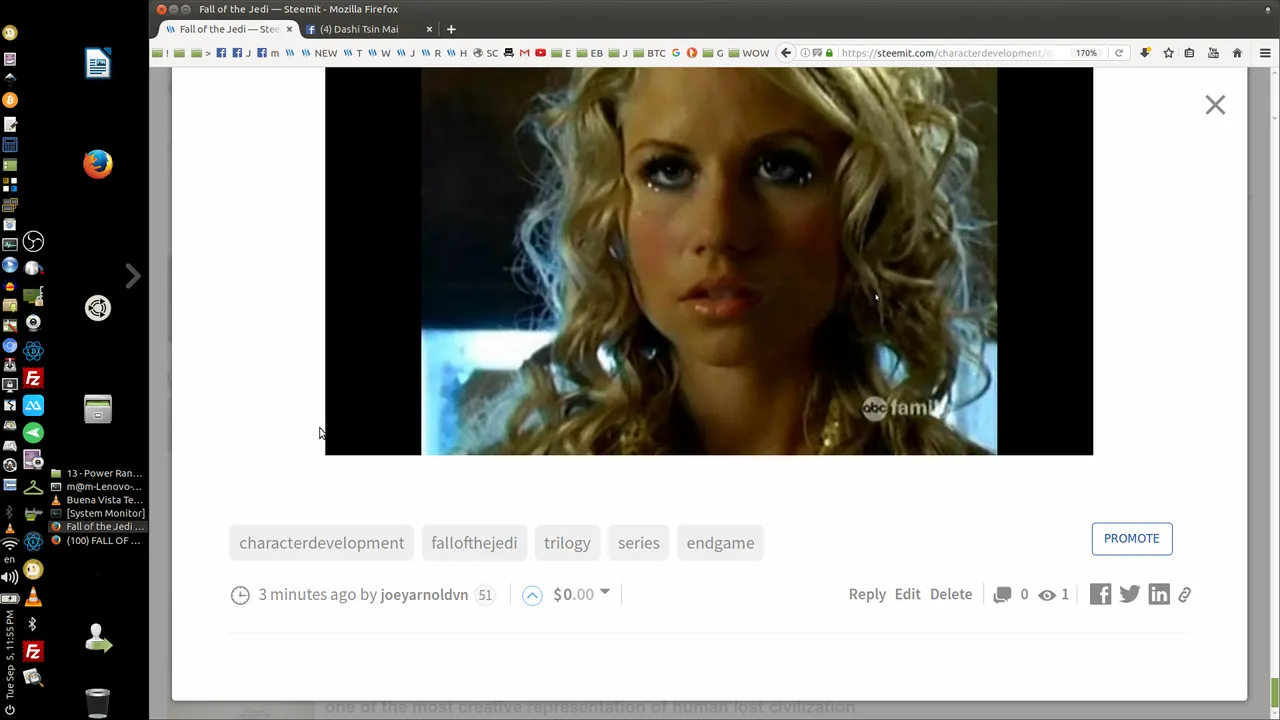Viewport: 1280px width, 720px height.
Task: Launch LibreOffice Writer from the desktop panel
Action: point(98,64)
